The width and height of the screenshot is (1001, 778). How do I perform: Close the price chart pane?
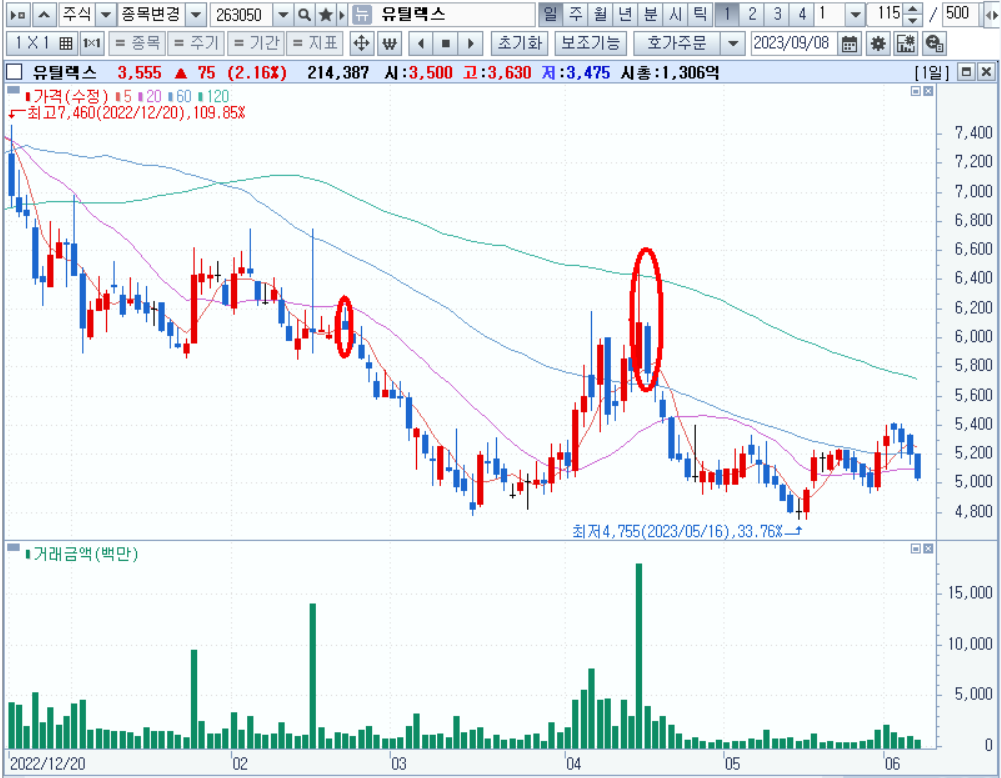coord(928,91)
